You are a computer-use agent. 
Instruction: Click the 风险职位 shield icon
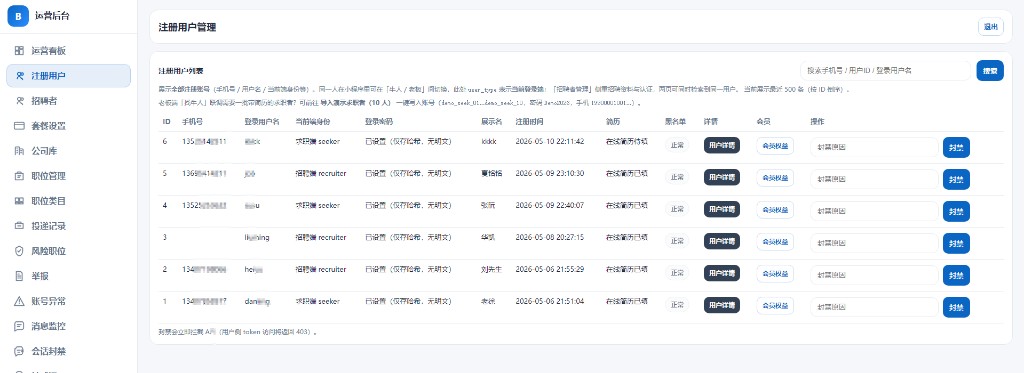[x=20, y=251]
